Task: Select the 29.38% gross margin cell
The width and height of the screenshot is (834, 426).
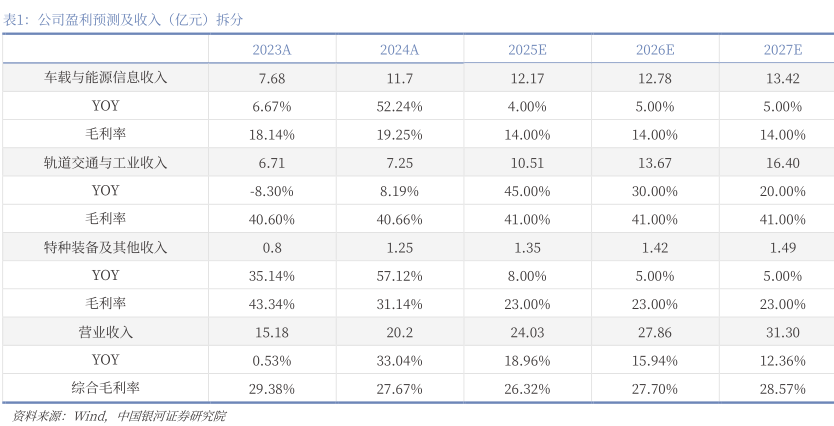Action: (272, 388)
